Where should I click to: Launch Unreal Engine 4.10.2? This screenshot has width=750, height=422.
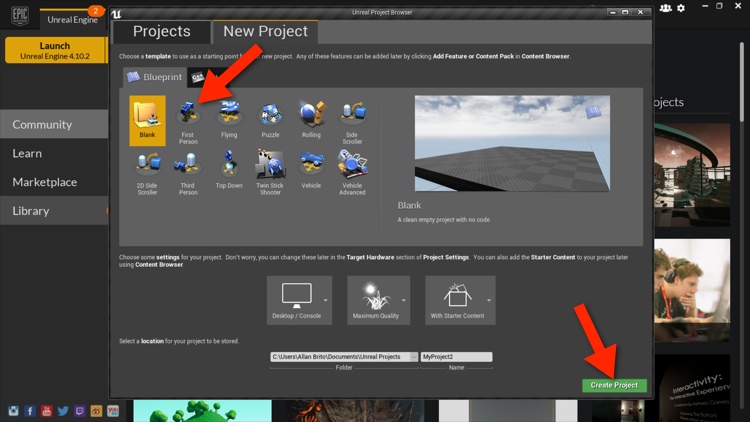(55, 50)
